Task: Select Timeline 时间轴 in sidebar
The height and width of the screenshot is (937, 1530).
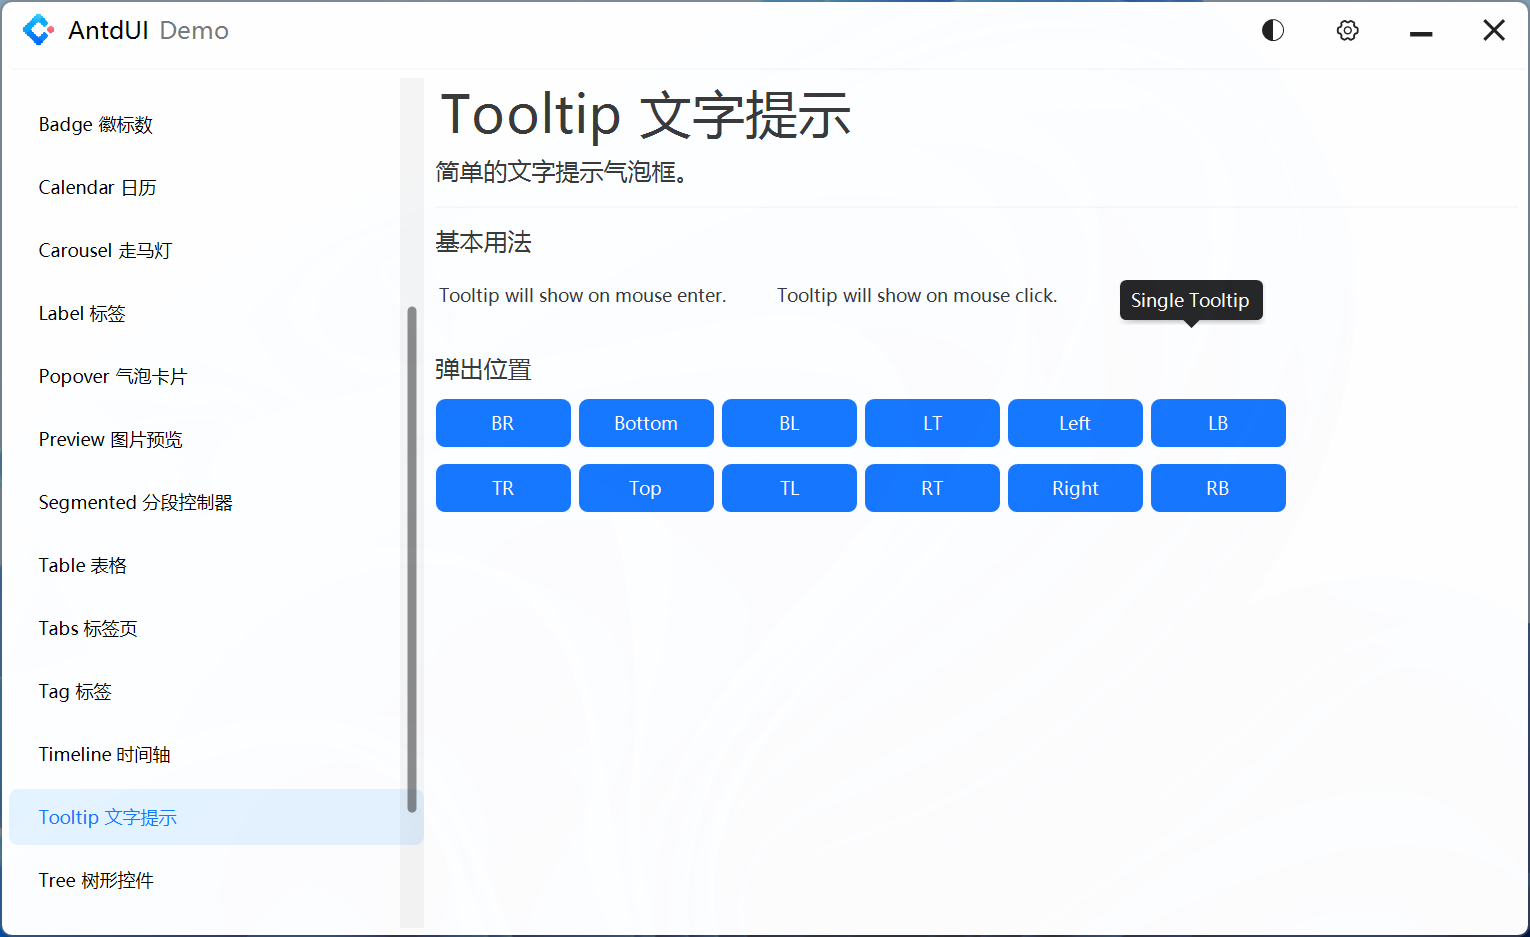Action: tap(103, 754)
